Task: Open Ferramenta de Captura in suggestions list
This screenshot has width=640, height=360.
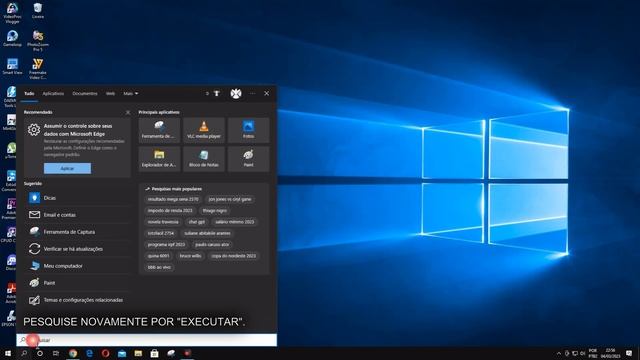Action: pyautogui.click(x=78, y=232)
